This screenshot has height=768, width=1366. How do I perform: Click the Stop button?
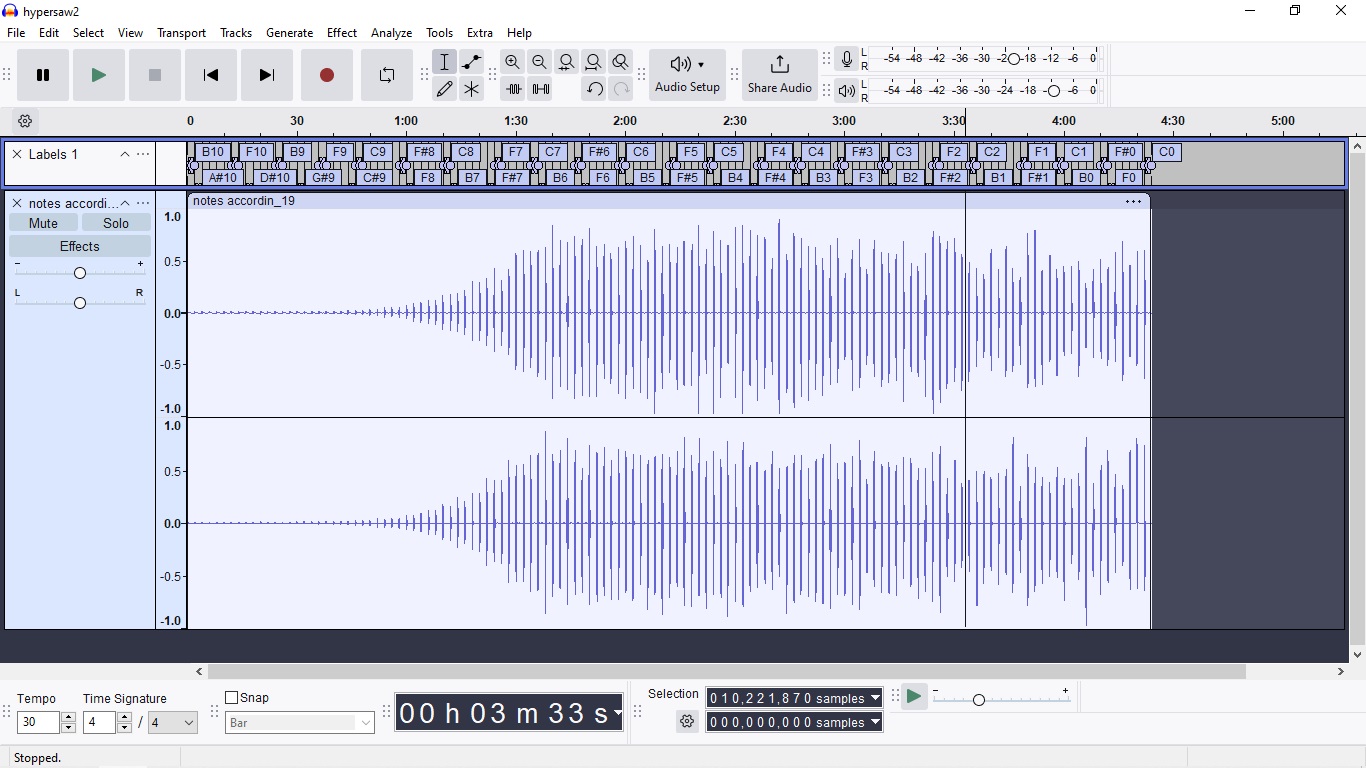[x=154, y=75]
